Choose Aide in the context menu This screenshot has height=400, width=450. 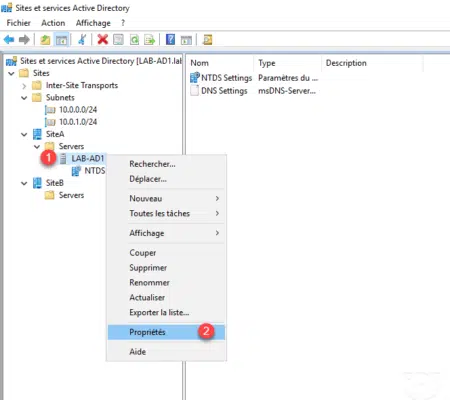click(x=166, y=352)
